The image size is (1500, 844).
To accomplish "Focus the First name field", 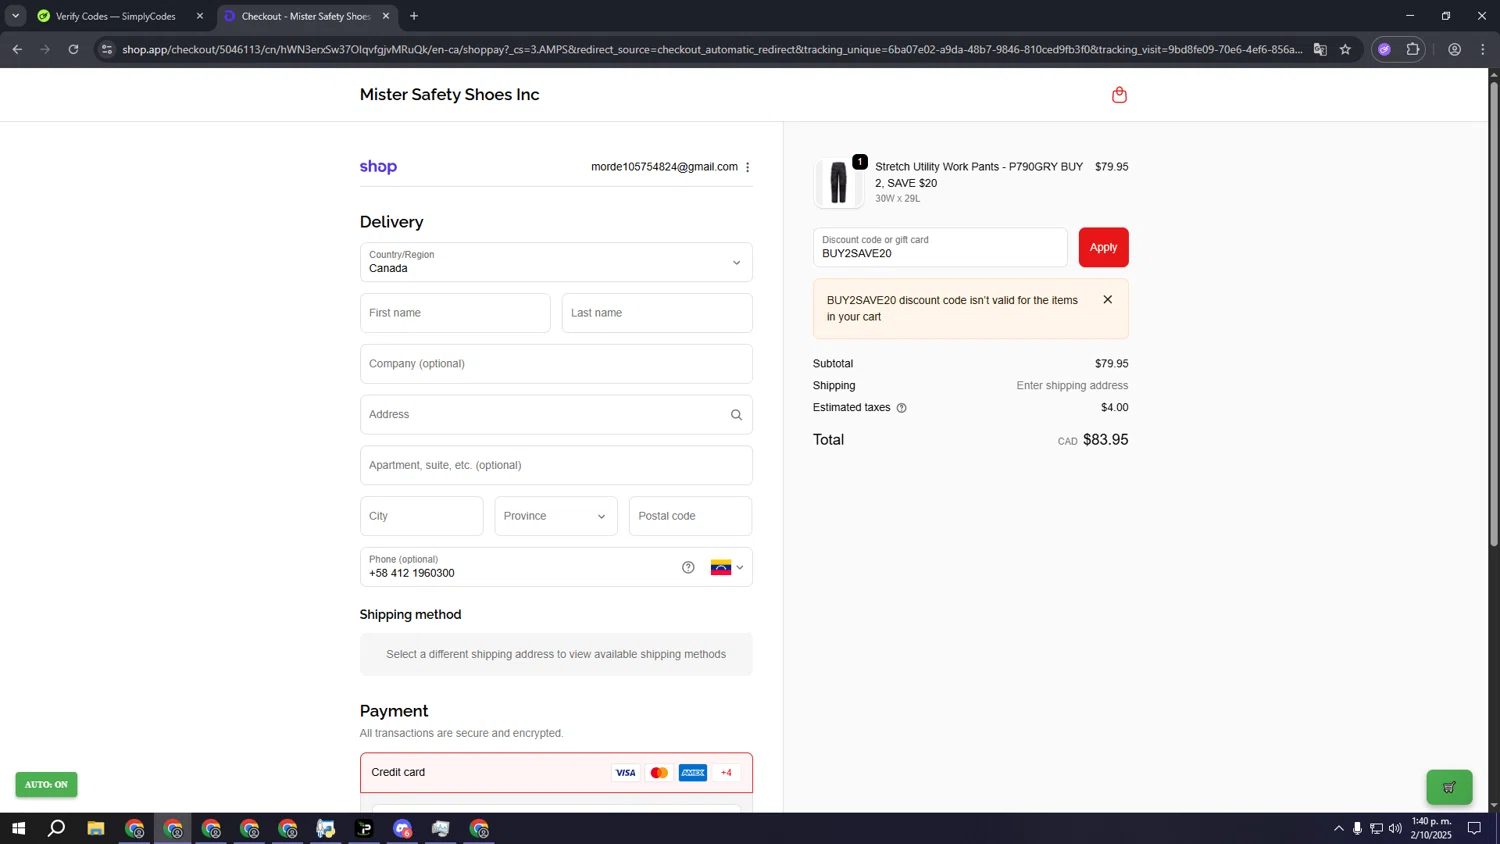I will tap(455, 313).
